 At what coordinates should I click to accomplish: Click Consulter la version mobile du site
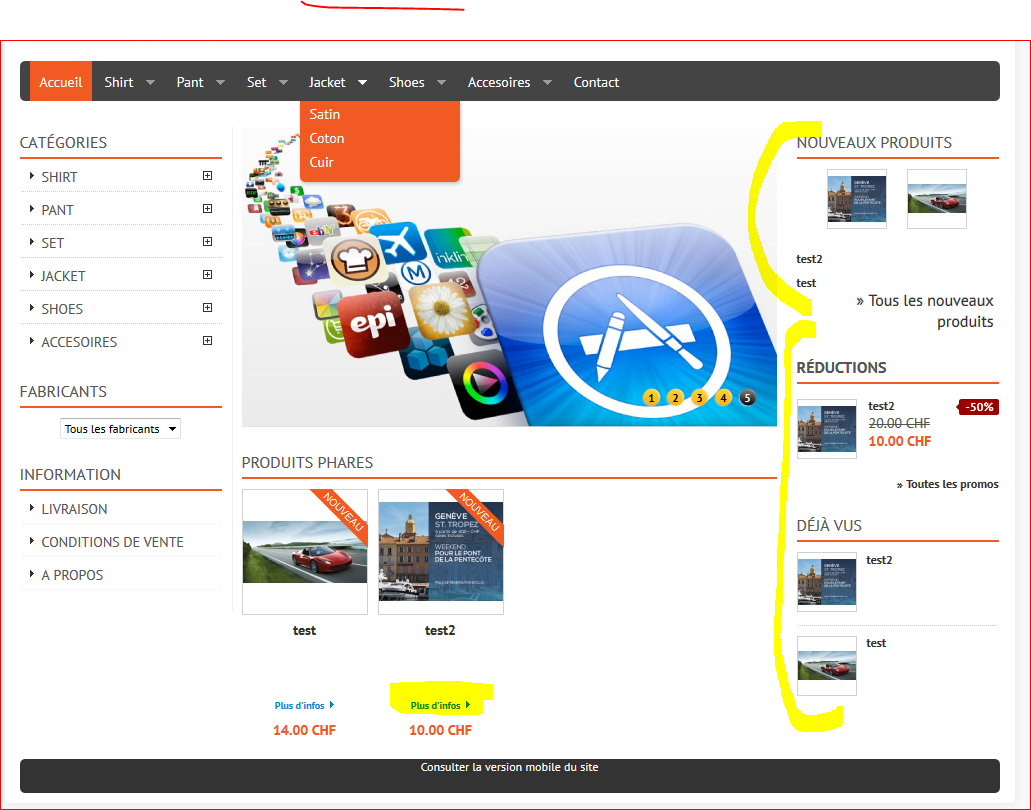click(x=510, y=767)
